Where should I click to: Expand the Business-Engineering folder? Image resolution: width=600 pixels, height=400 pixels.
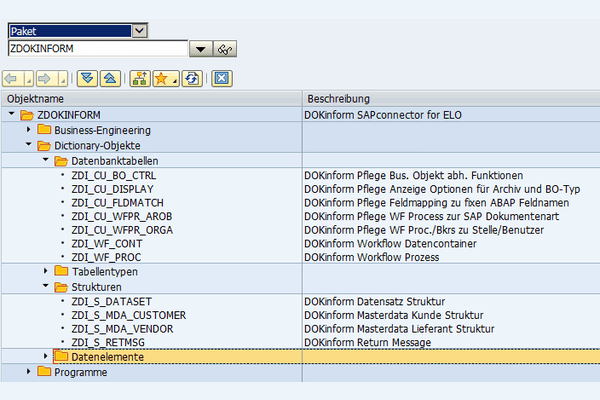[x=28, y=130]
